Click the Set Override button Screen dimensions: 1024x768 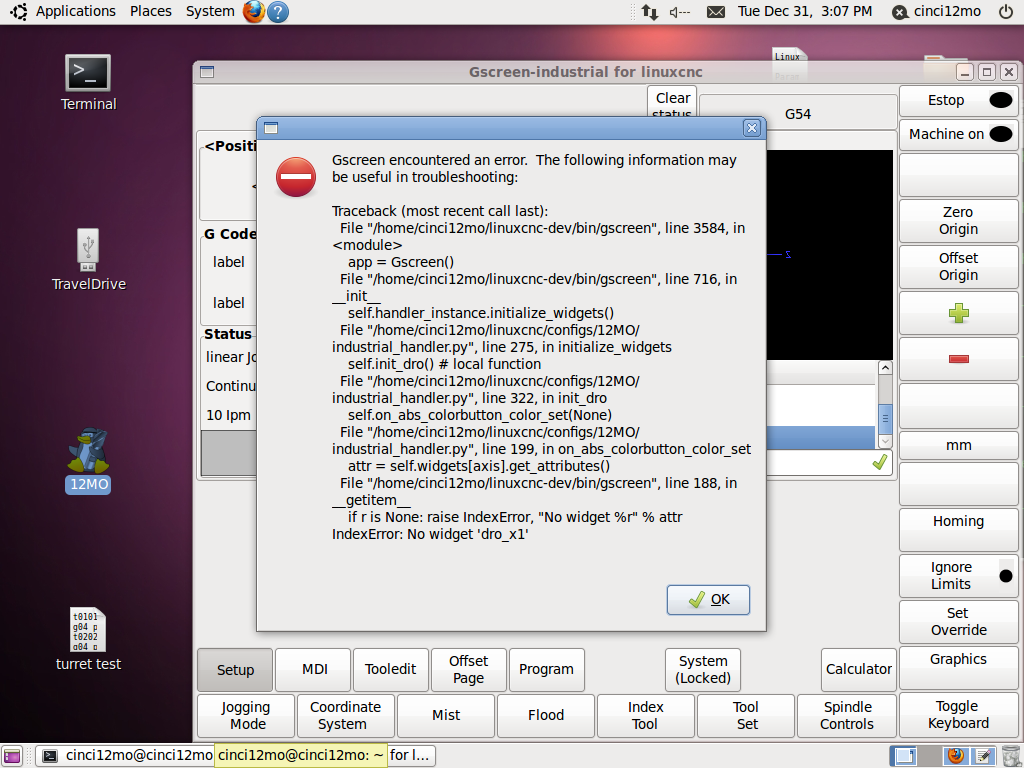pyautogui.click(x=959, y=622)
